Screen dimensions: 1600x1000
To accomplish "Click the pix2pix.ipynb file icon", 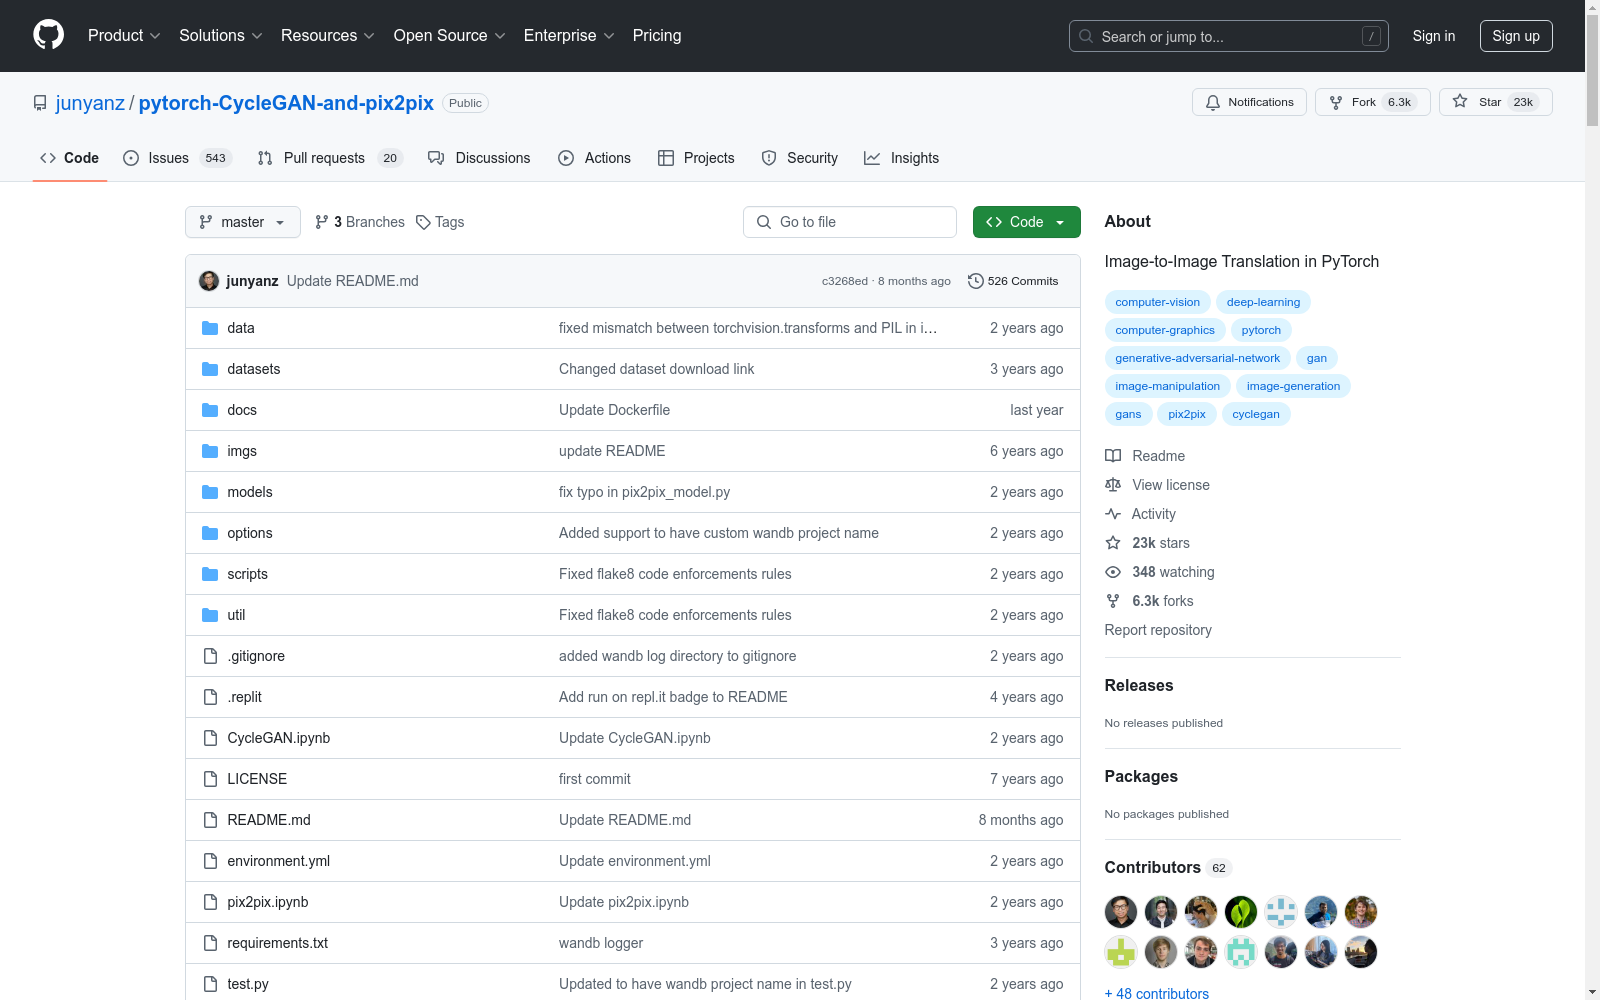I will click(210, 902).
